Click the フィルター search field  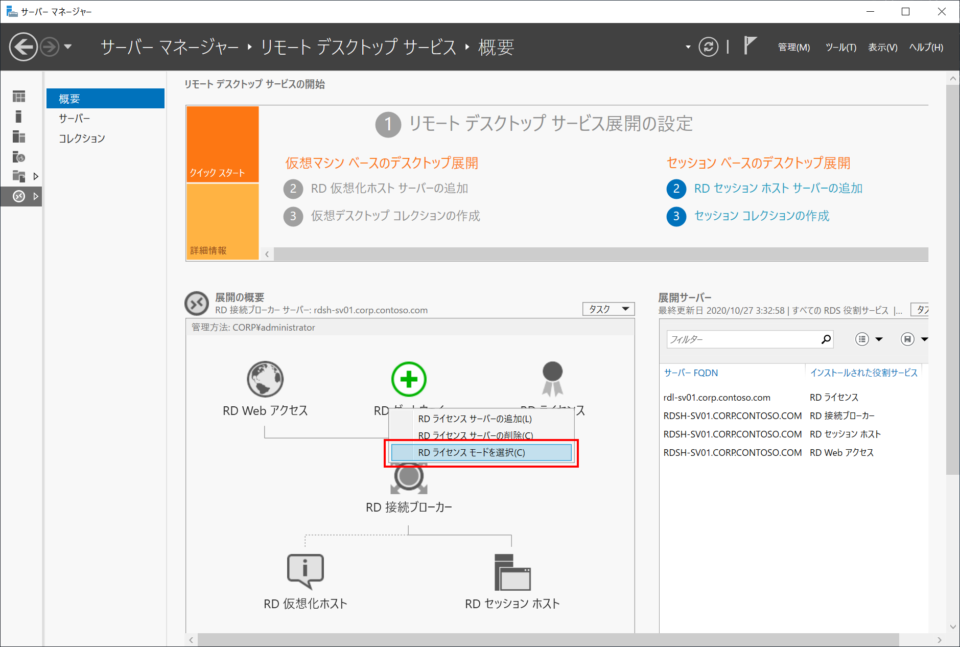tap(743, 339)
